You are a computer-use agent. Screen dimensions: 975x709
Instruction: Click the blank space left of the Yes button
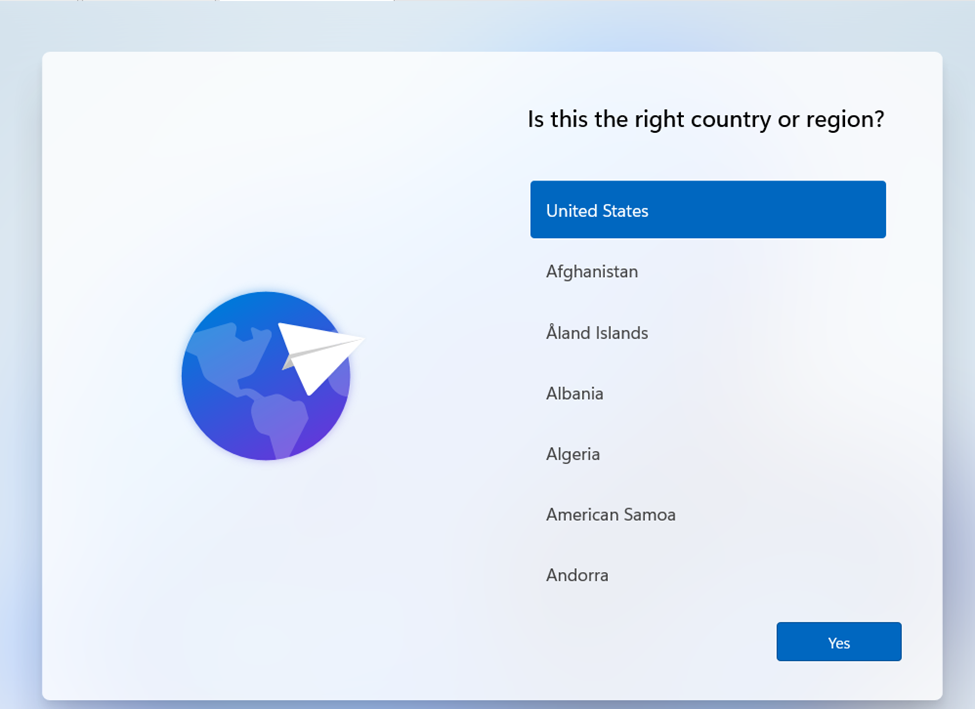(650, 642)
